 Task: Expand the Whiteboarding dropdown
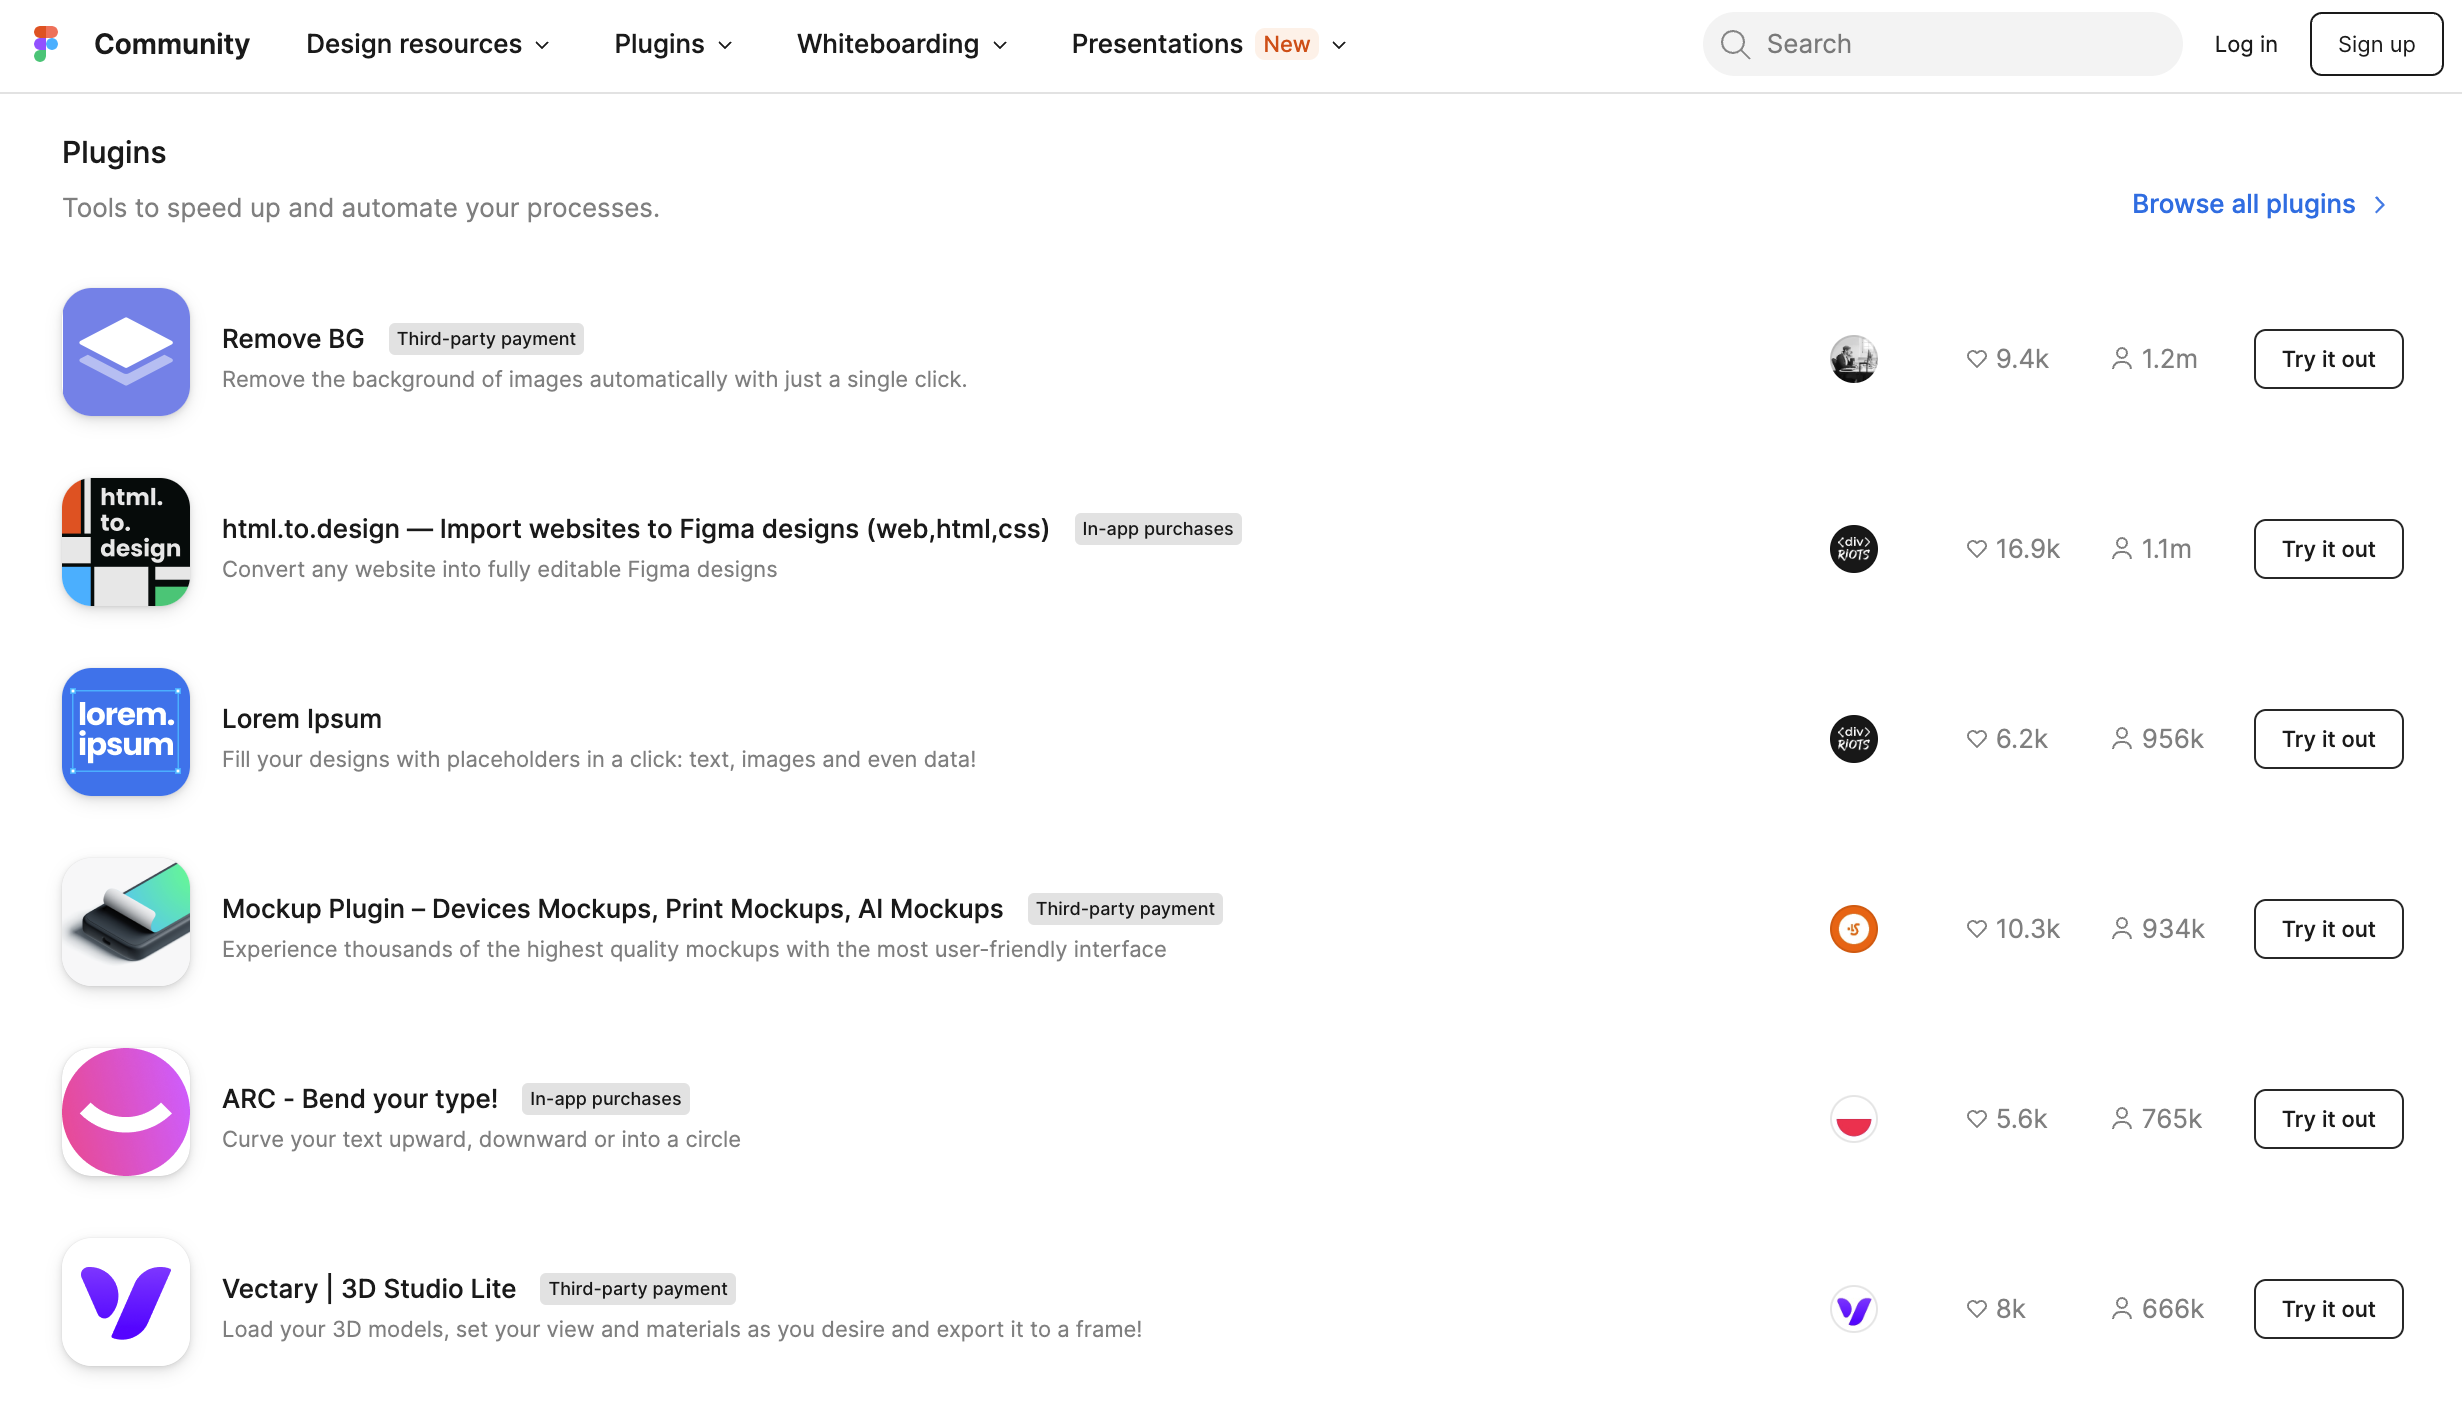[902, 44]
